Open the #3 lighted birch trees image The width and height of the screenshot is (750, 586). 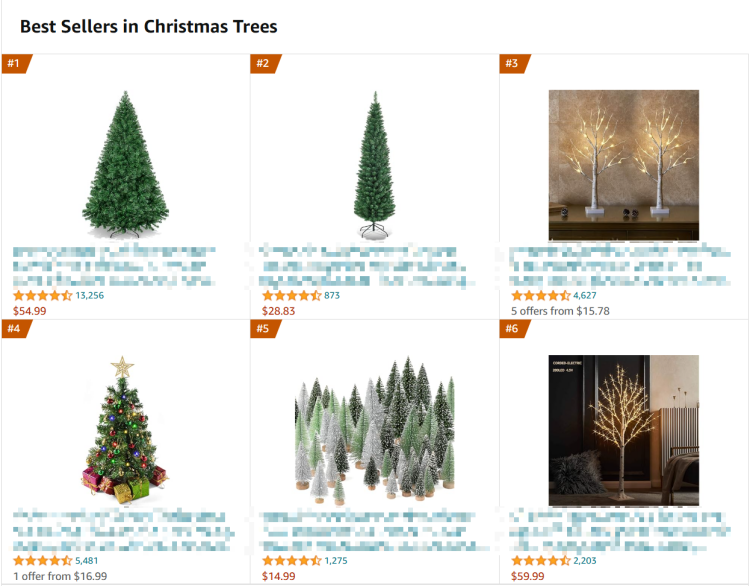[x=623, y=165]
